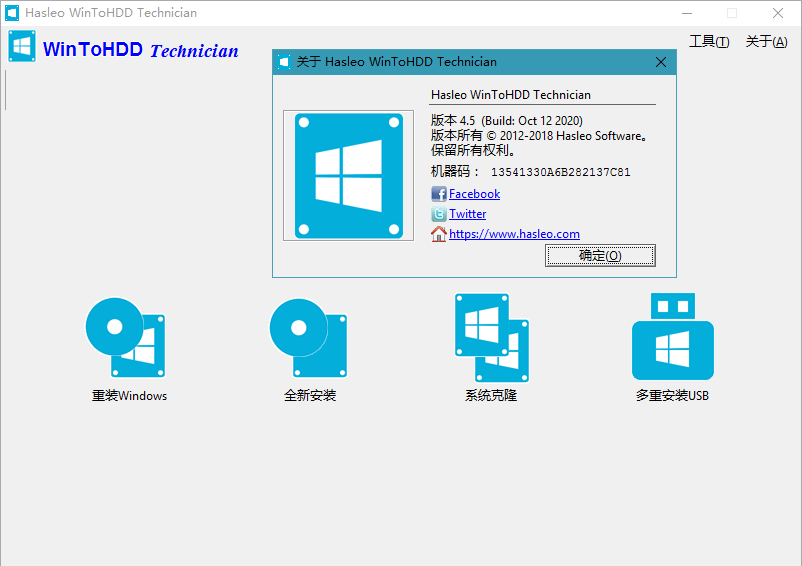Follow the Twitter link
The image size is (802, 566).
click(x=467, y=214)
